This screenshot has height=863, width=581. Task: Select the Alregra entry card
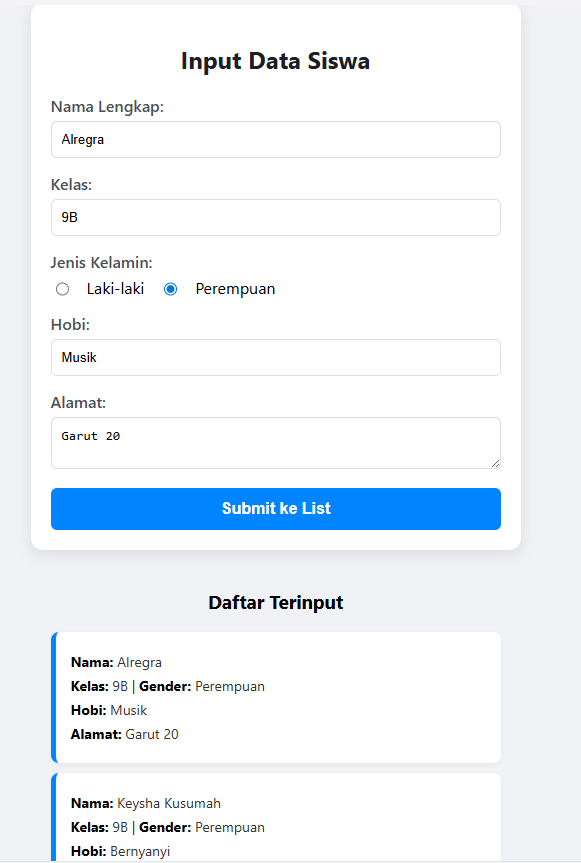click(x=276, y=697)
